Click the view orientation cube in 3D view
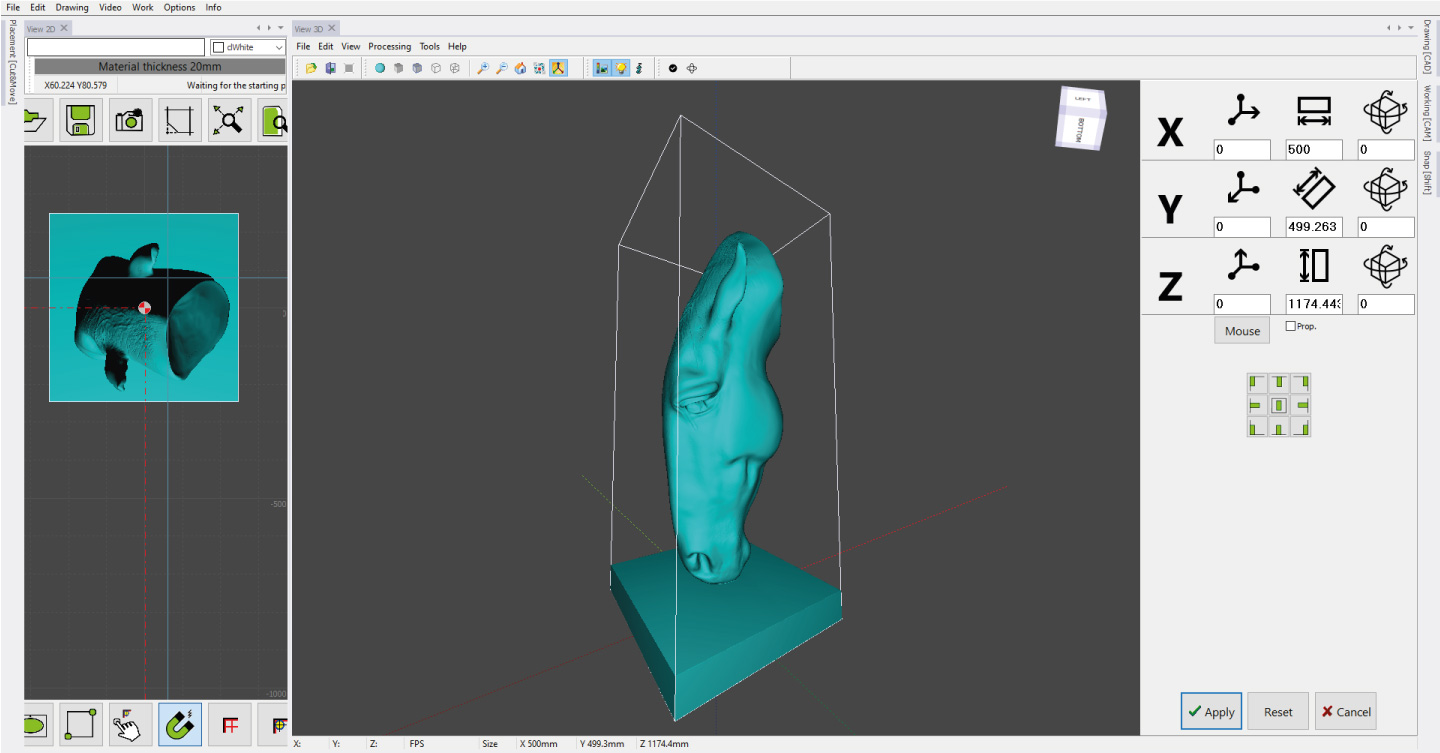Image resolution: width=1440 pixels, height=753 pixels. tap(1081, 118)
